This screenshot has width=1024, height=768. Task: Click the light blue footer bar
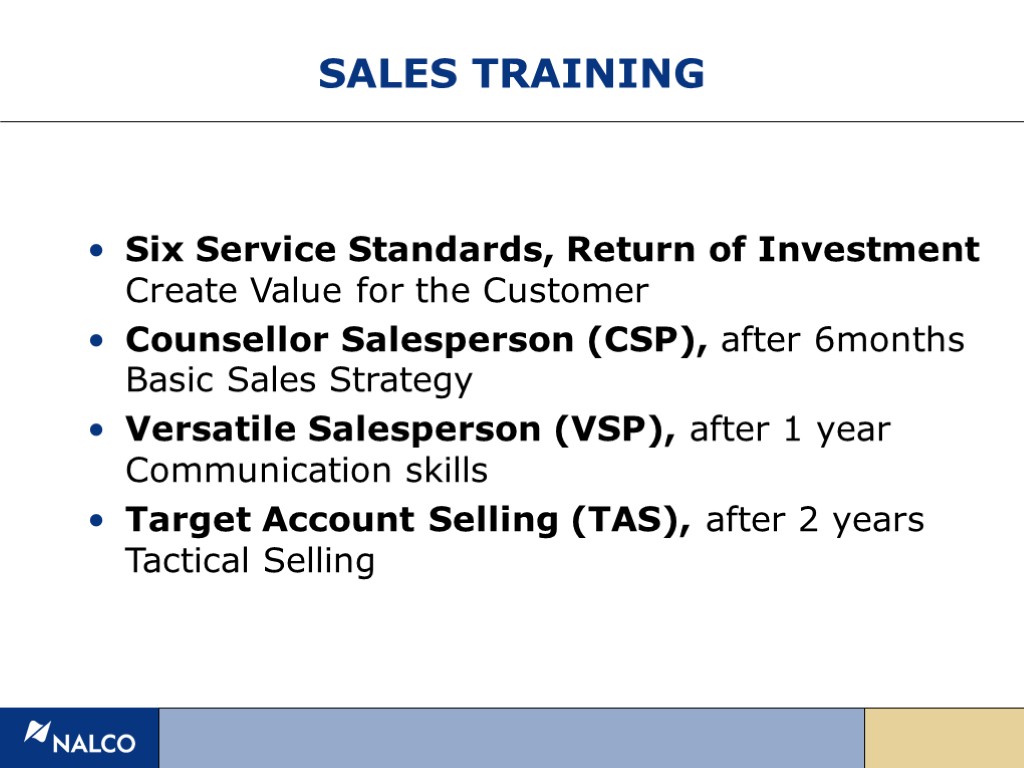point(511,738)
